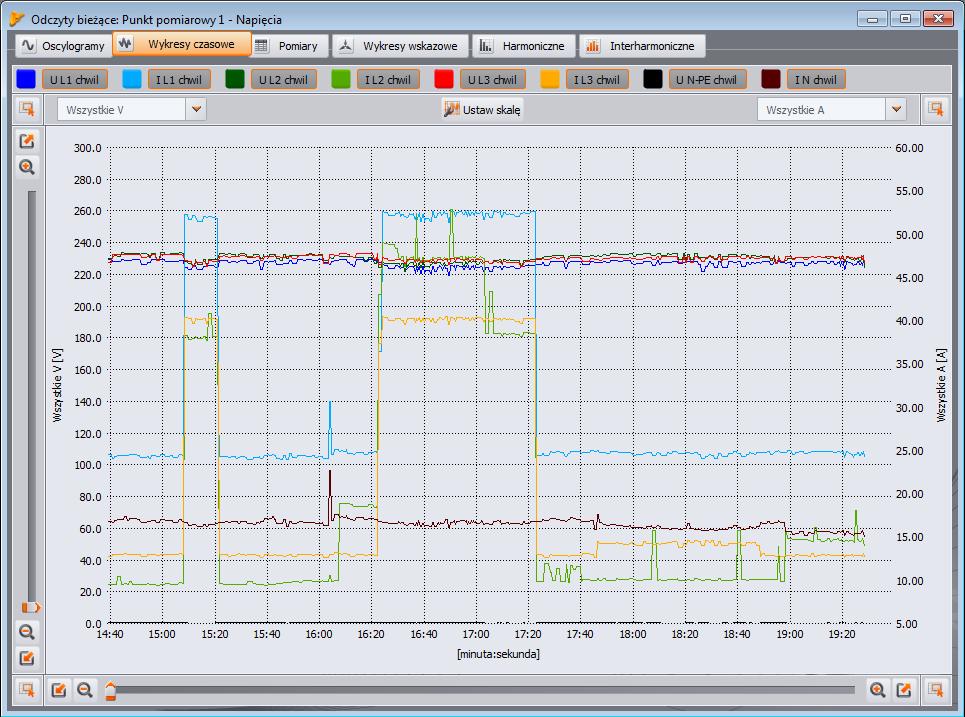Click the orange I L3 color swatch
Image resolution: width=965 pixels, height=717 pixels.
coord(550,79)
